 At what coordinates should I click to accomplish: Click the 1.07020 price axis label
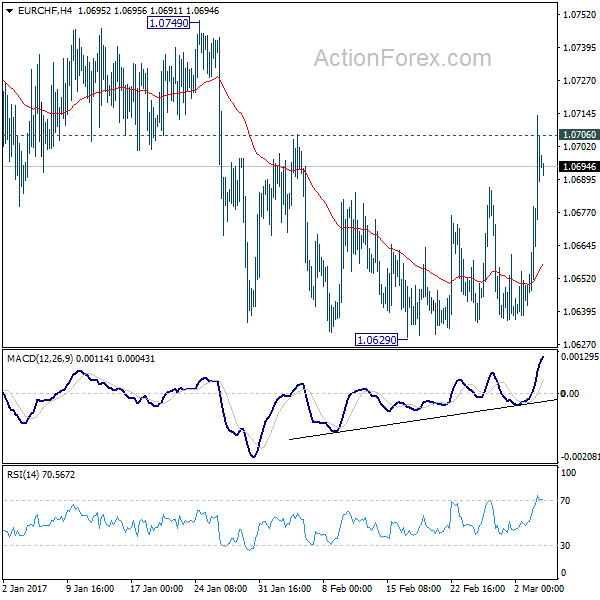[579, 147]
